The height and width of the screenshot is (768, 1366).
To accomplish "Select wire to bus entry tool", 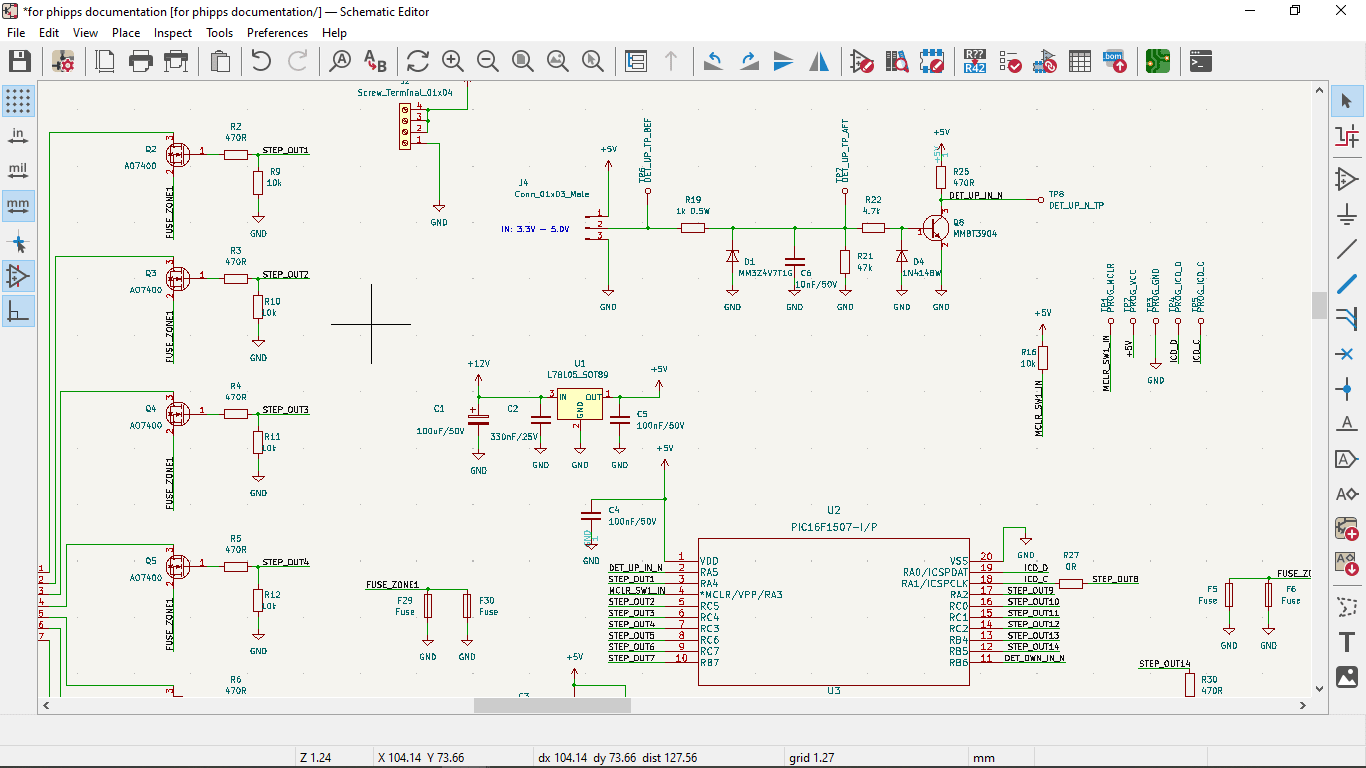I will [1346, 319].
